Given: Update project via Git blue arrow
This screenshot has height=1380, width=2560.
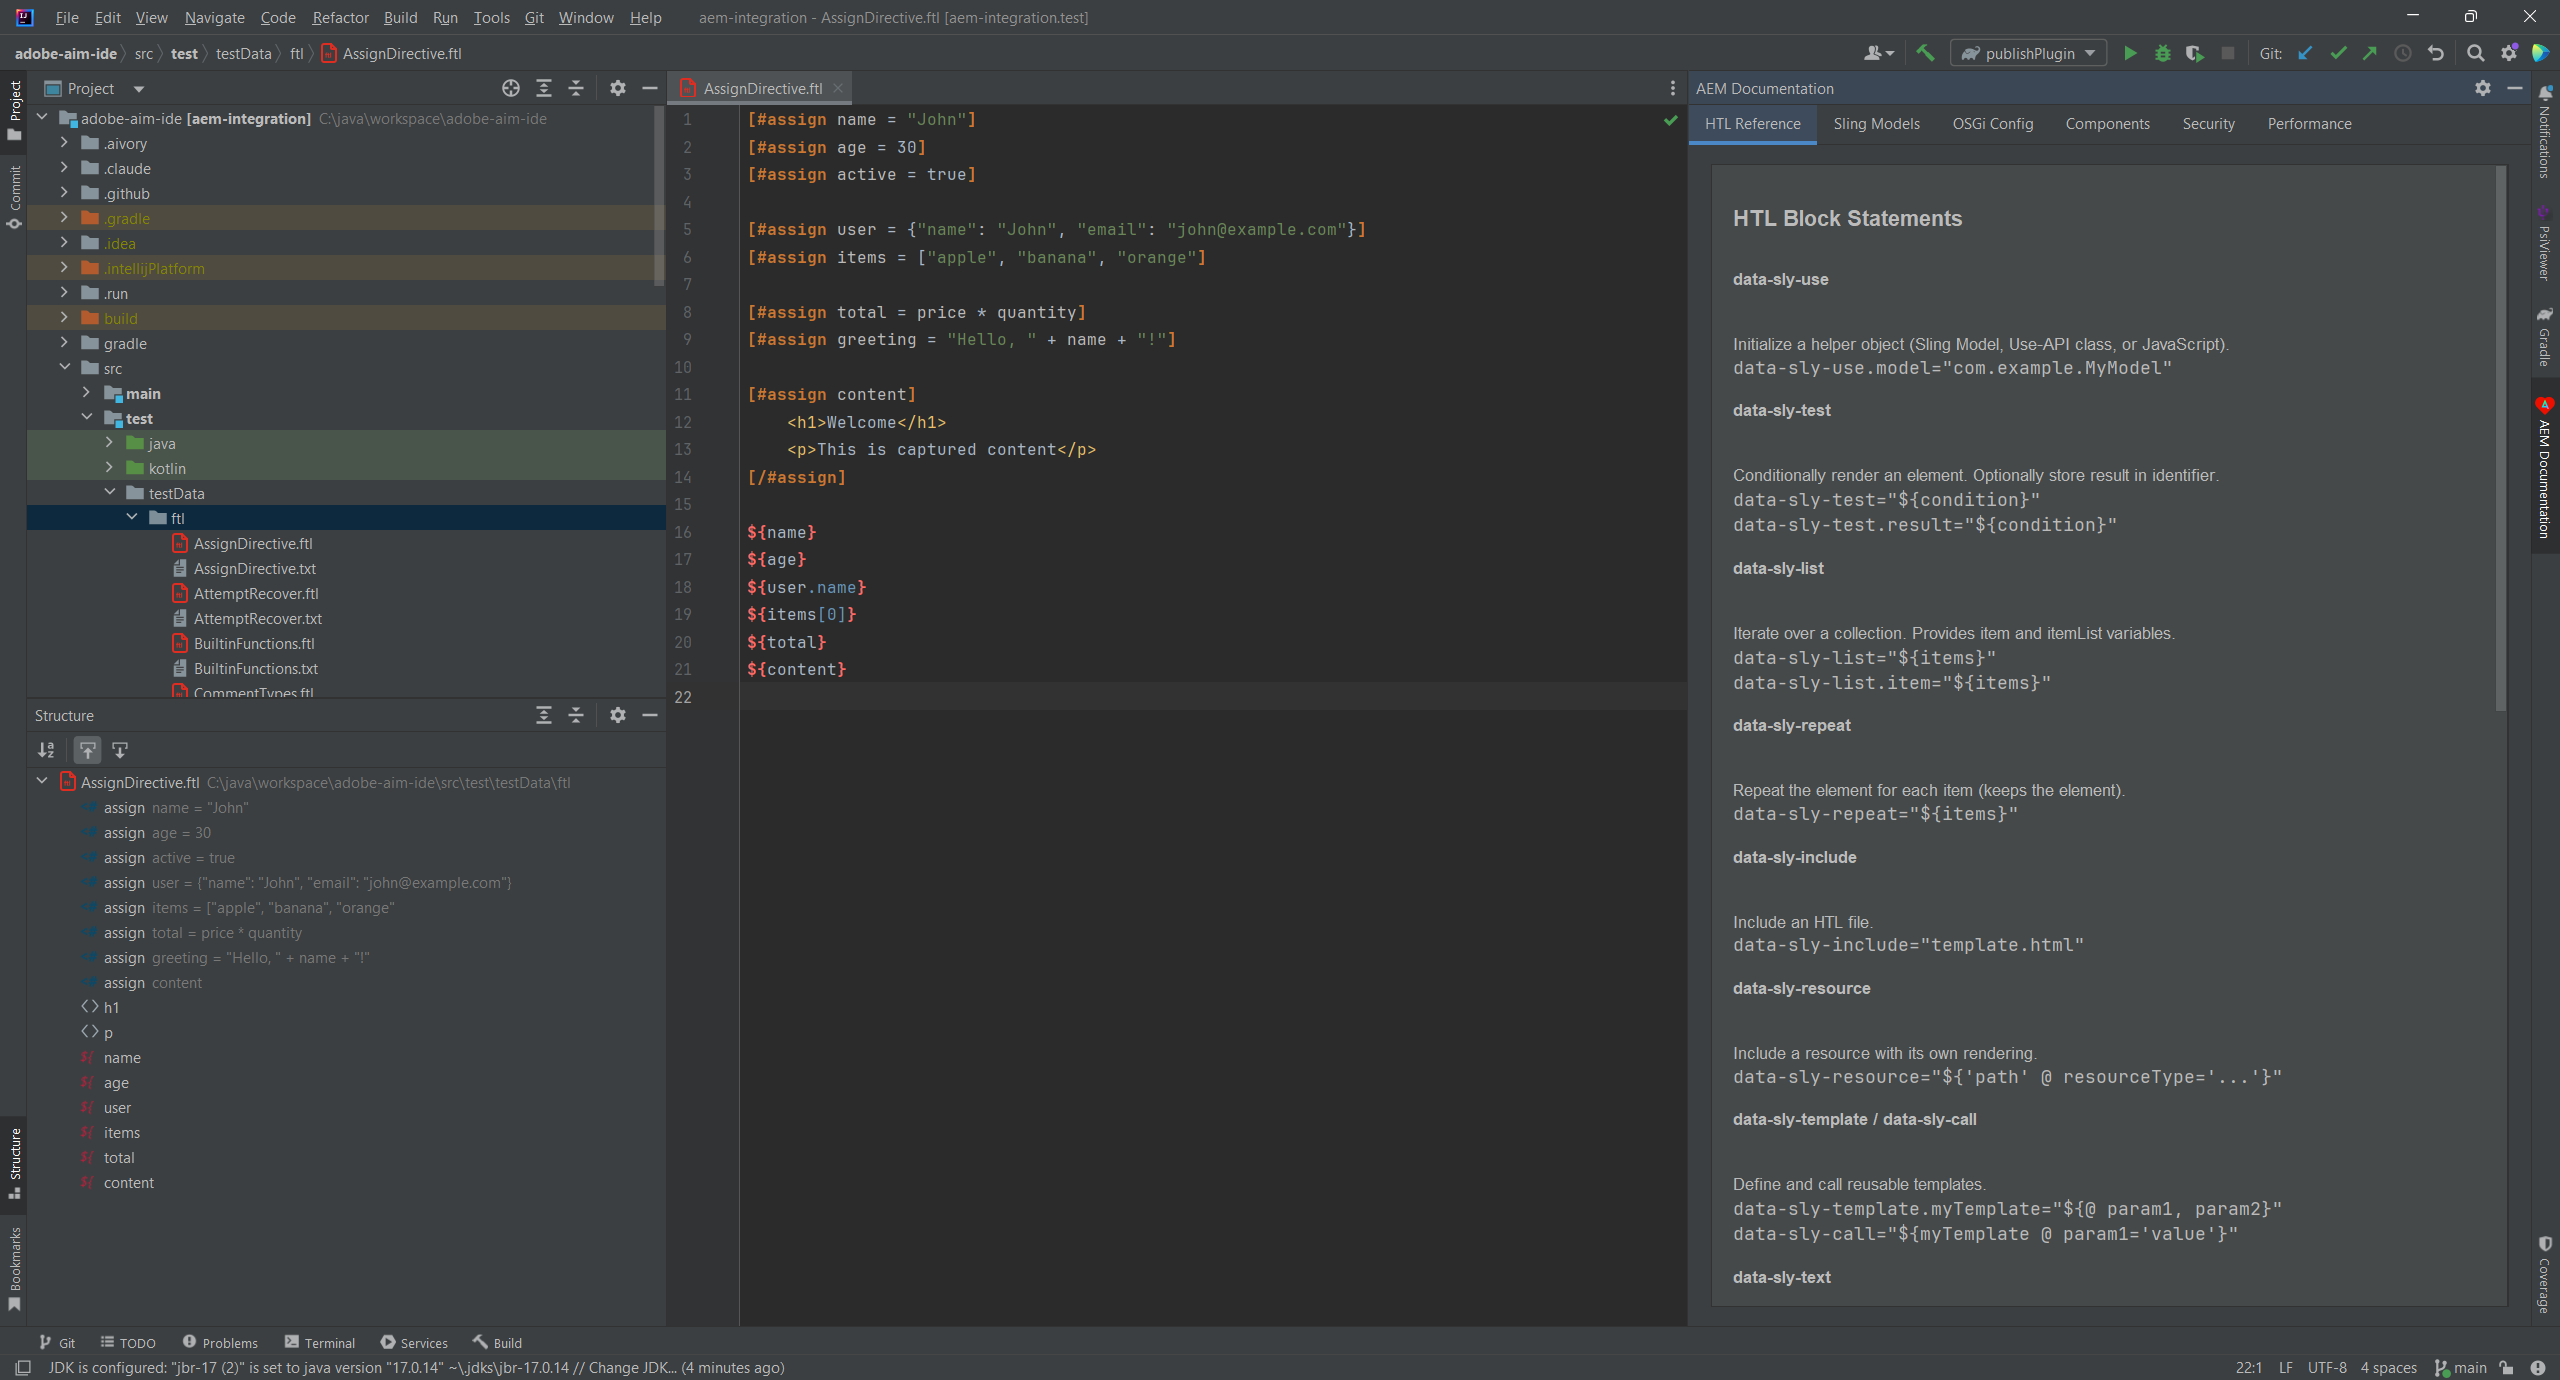Looking at the screenshot, I should pos(2305,54).
